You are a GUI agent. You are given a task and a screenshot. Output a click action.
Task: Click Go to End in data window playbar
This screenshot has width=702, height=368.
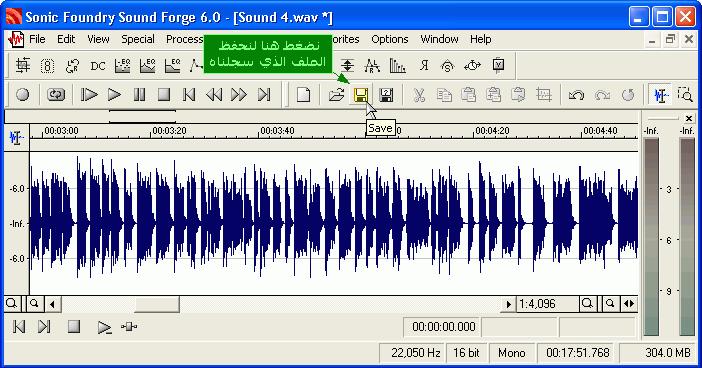pos(44,327)
